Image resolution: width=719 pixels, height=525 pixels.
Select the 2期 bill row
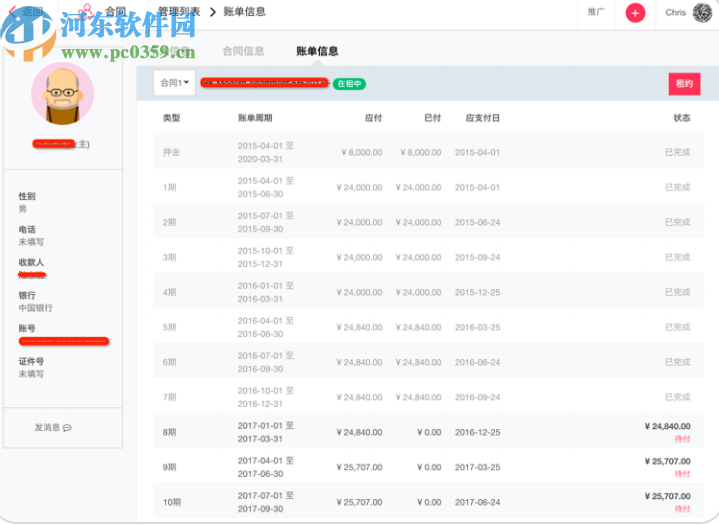pos(428,221)
